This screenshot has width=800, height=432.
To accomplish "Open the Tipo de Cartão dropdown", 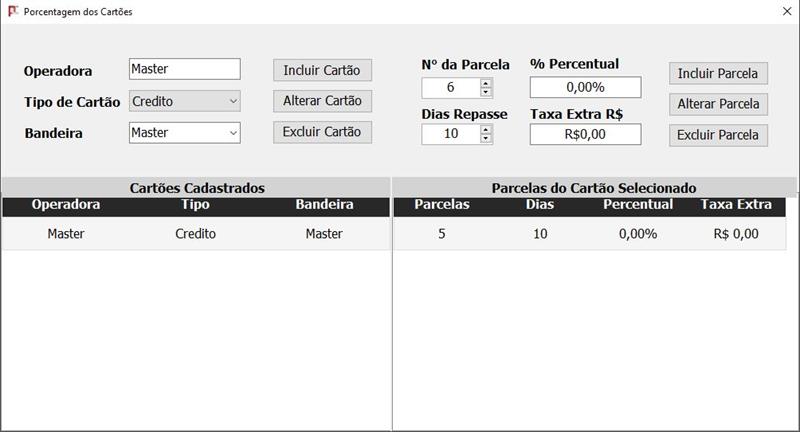I will [x=185, y=101].
